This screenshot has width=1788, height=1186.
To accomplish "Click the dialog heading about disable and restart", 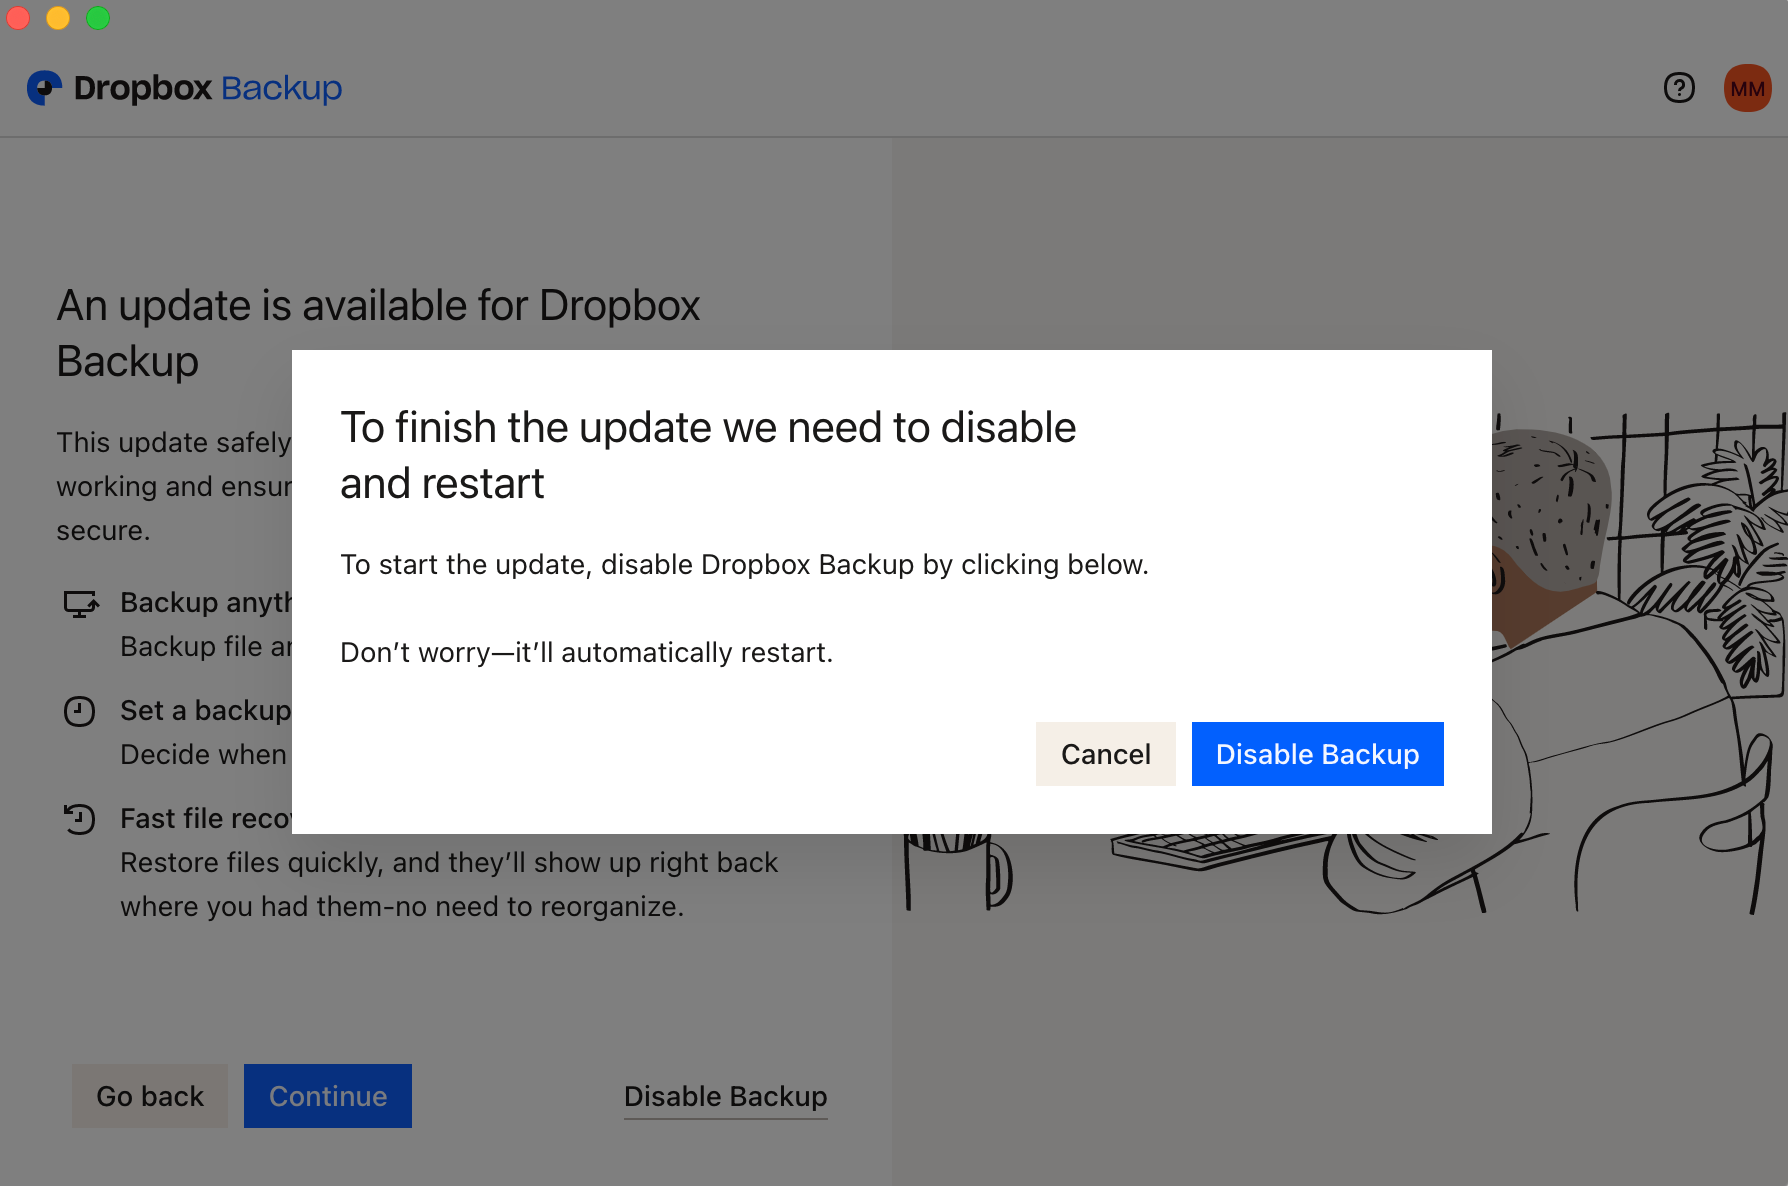I will pos(708,455).
